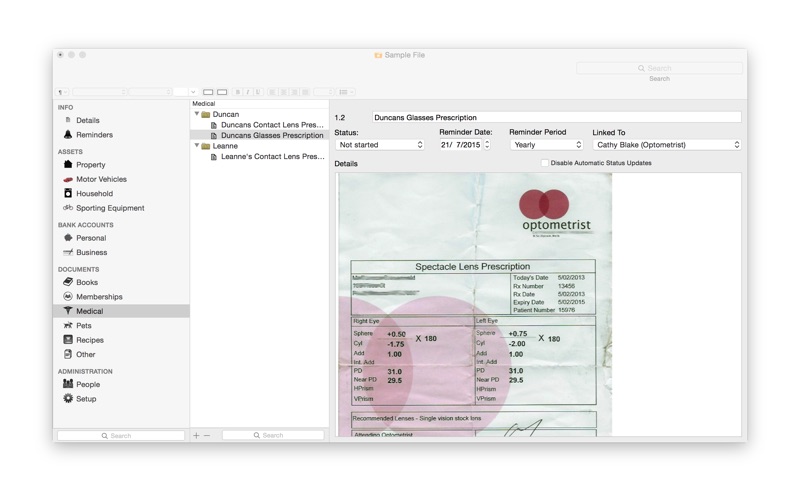Select the Personal bank accounts entry
Viewport: 800px width, 500px height.
coord(91,238)
